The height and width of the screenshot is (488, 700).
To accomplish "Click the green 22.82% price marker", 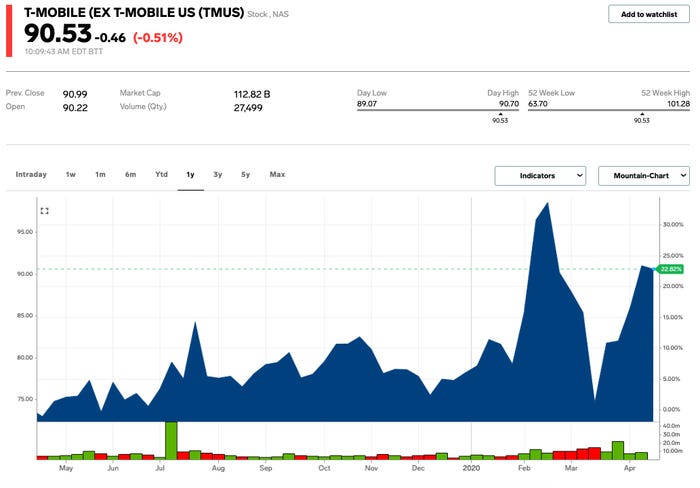I will (670, 269).
